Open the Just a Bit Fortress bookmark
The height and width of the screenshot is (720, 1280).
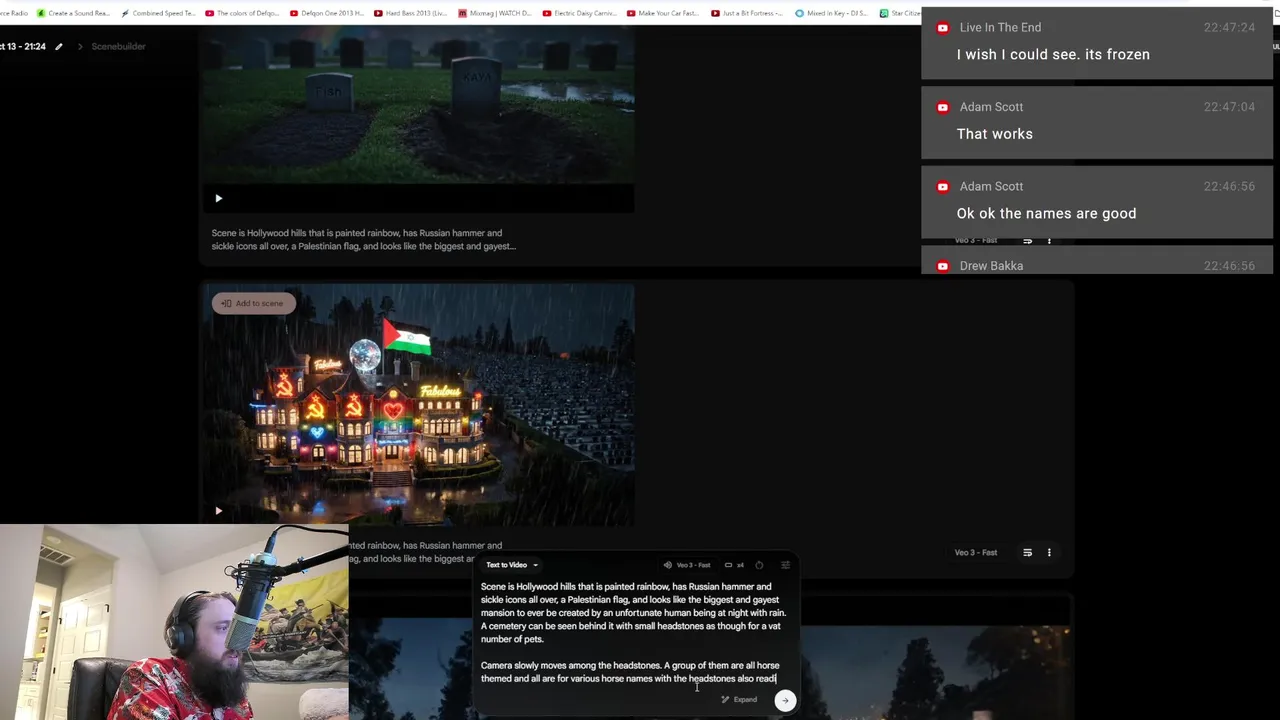[x=748, y=13]
